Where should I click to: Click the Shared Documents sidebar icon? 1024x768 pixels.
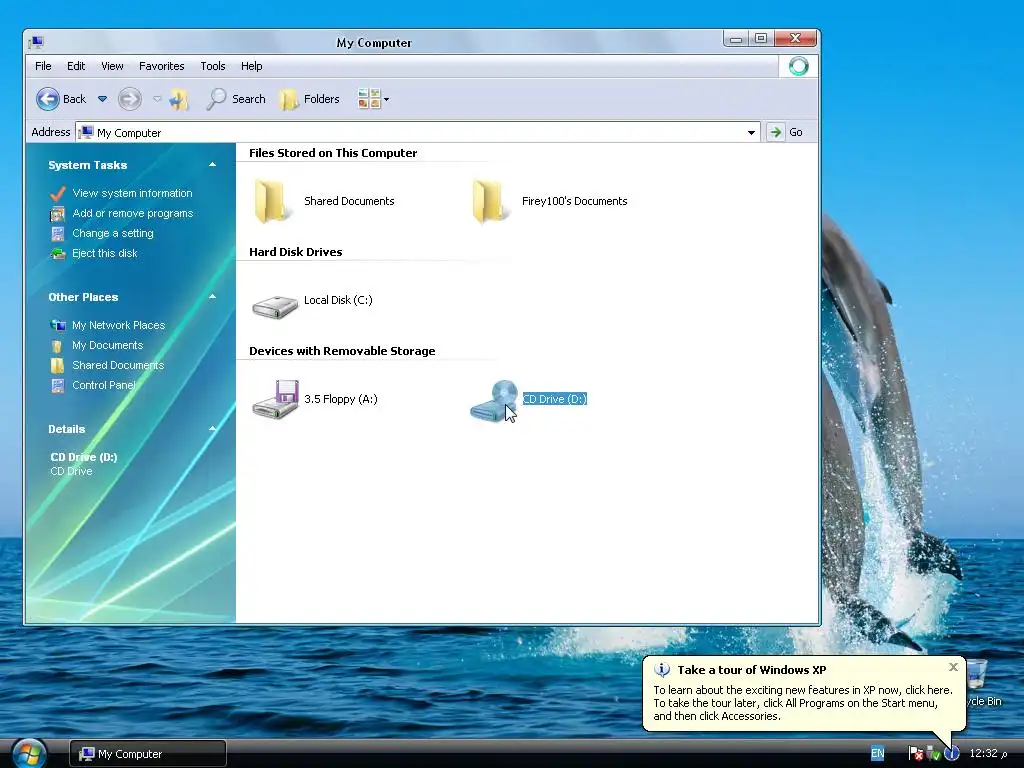[57, 366]
